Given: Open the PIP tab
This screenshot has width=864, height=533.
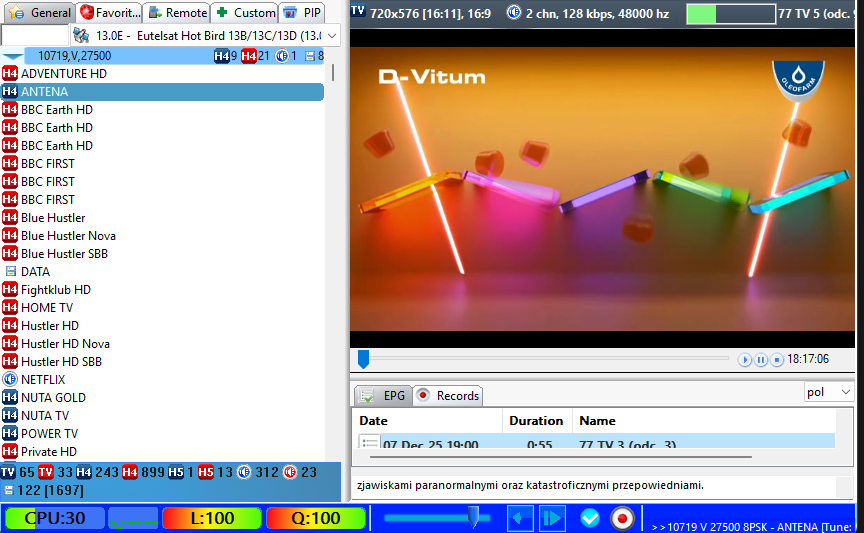Looking at the screenshot, I should [302, 12].
